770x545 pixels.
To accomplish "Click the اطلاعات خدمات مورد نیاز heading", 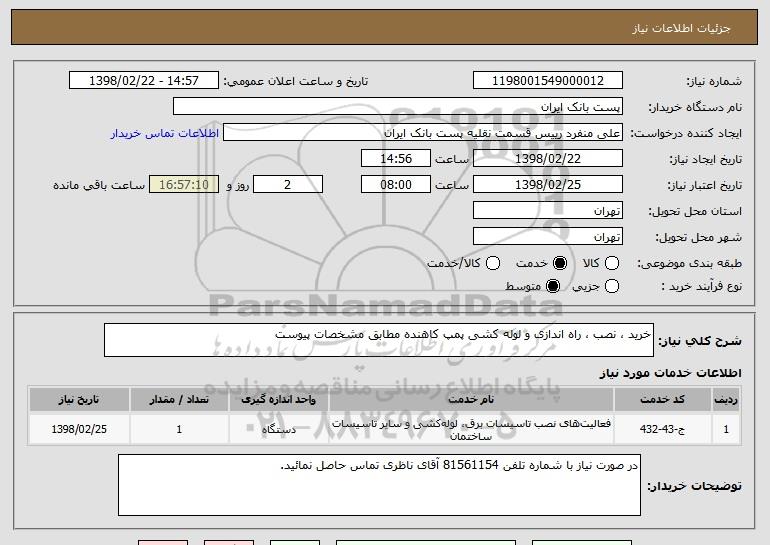I will [670, 373].
